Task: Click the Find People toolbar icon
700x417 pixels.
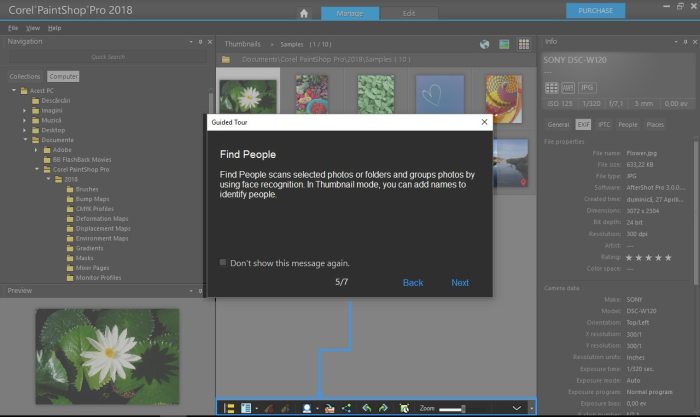Action: (x=307, y=408)
